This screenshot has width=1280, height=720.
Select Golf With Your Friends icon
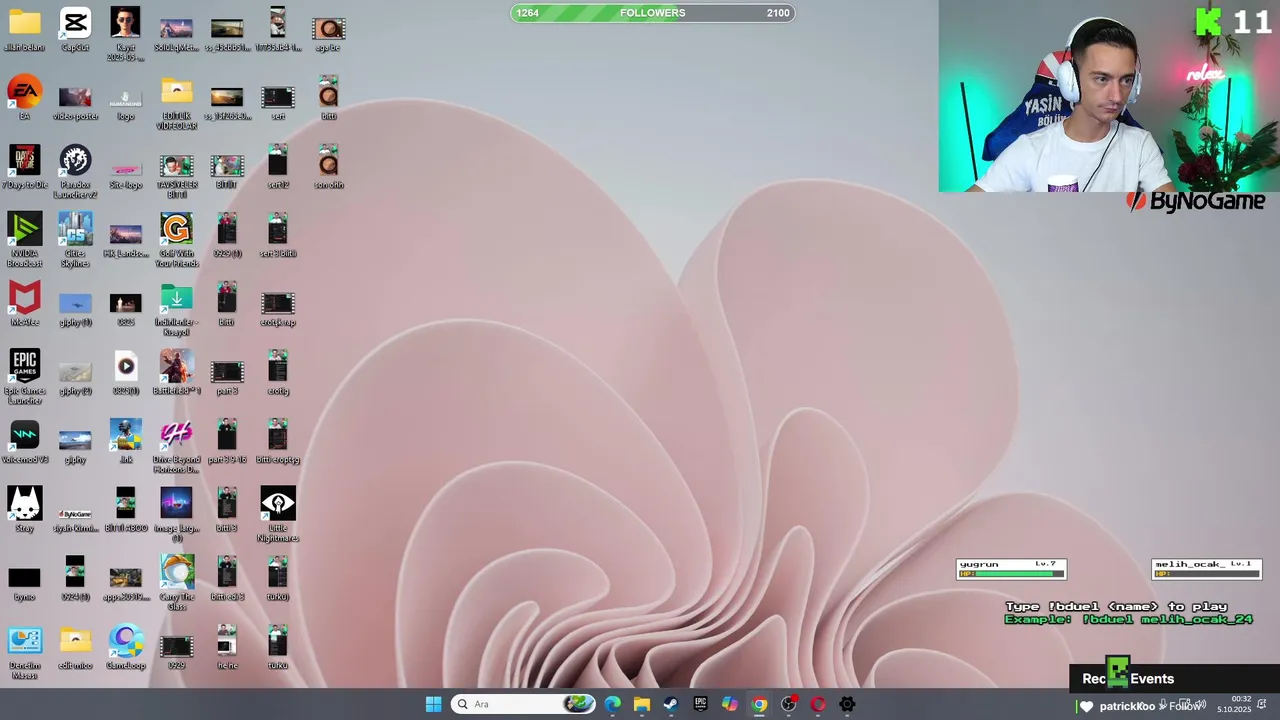pos(176,240)
